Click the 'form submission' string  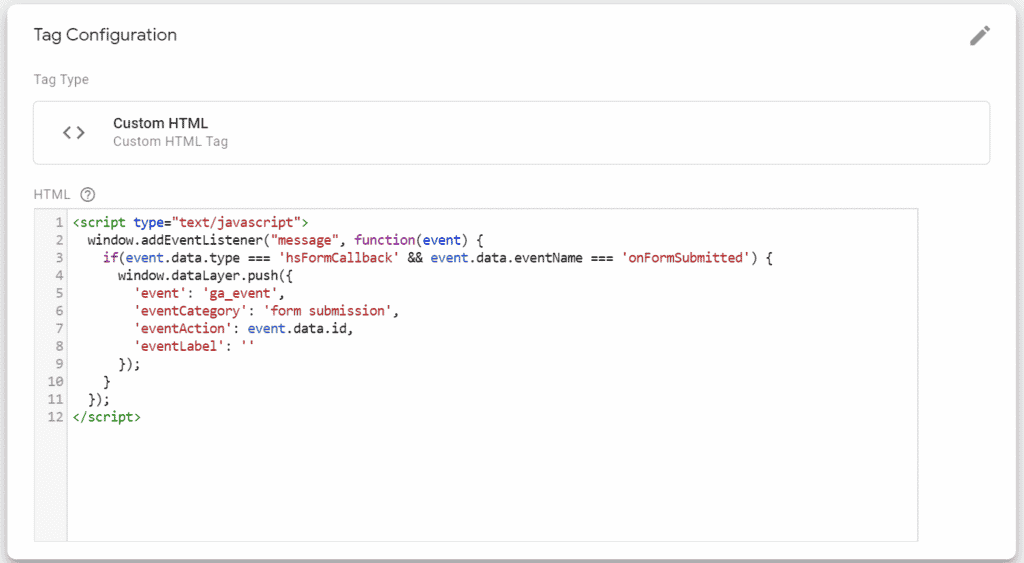click(x=327, y=311)
